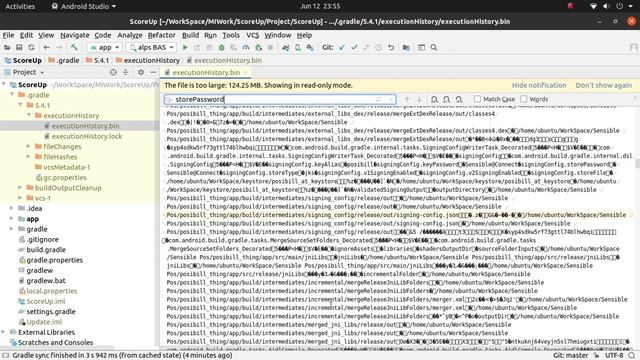Click Hide notification link
Image resolution: width=640 pixels, height=360 pixels.
(x=539, y=85)
